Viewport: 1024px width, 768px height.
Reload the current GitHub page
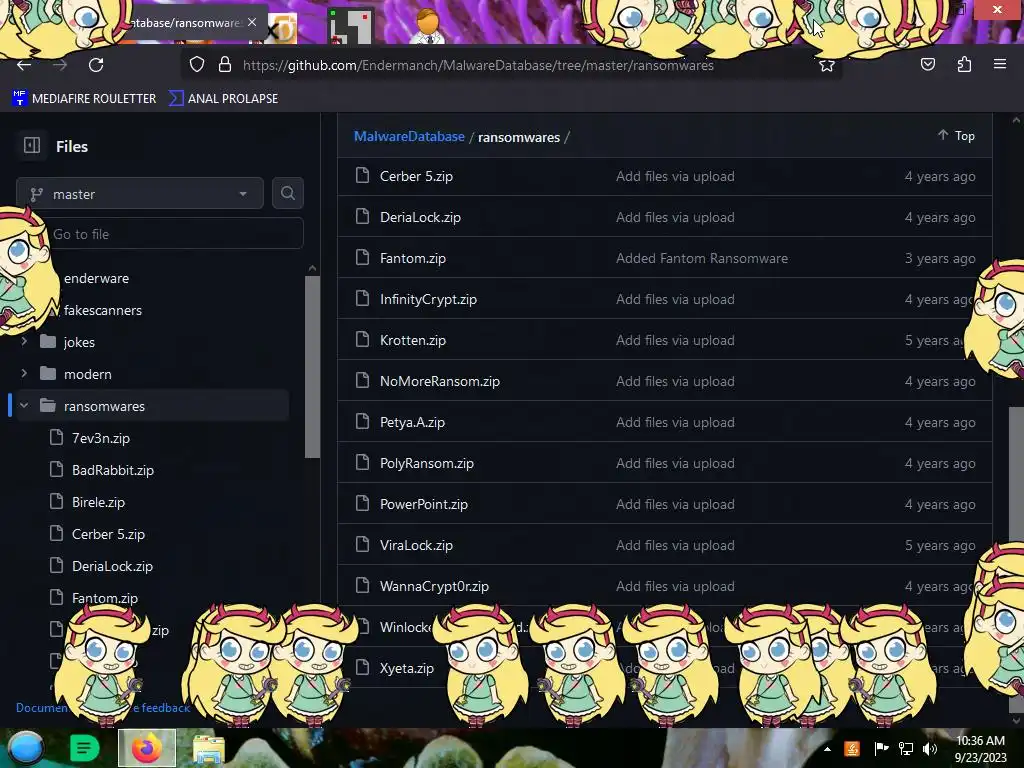pos(96,65)
